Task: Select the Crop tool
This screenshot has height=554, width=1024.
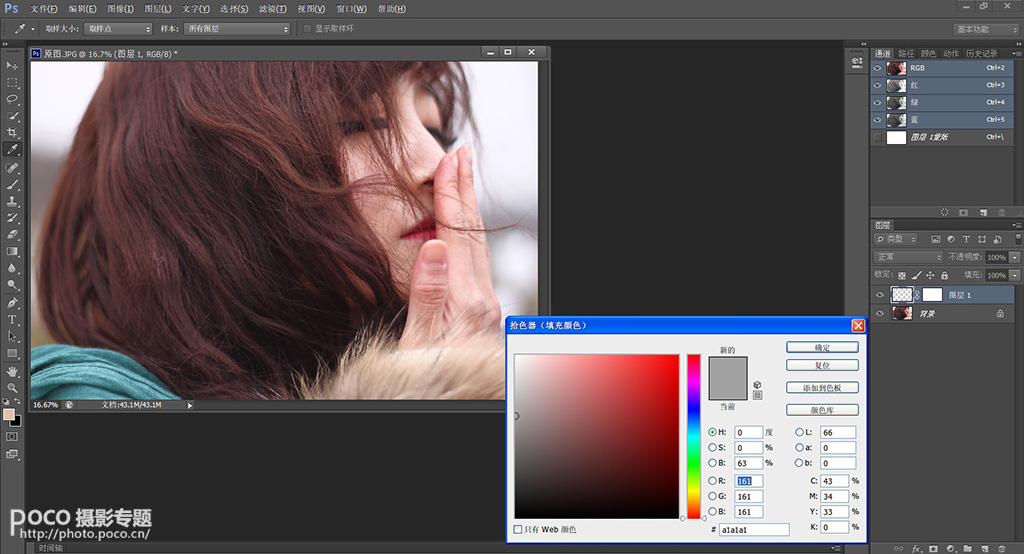Action: pyautogui.click(x=12, y=133)
